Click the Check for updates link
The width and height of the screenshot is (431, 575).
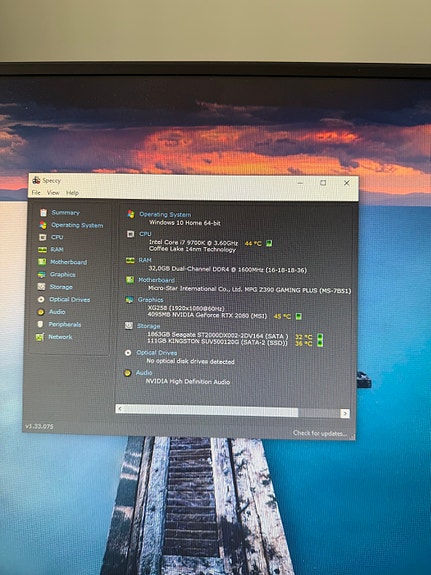tap(320, 433)
